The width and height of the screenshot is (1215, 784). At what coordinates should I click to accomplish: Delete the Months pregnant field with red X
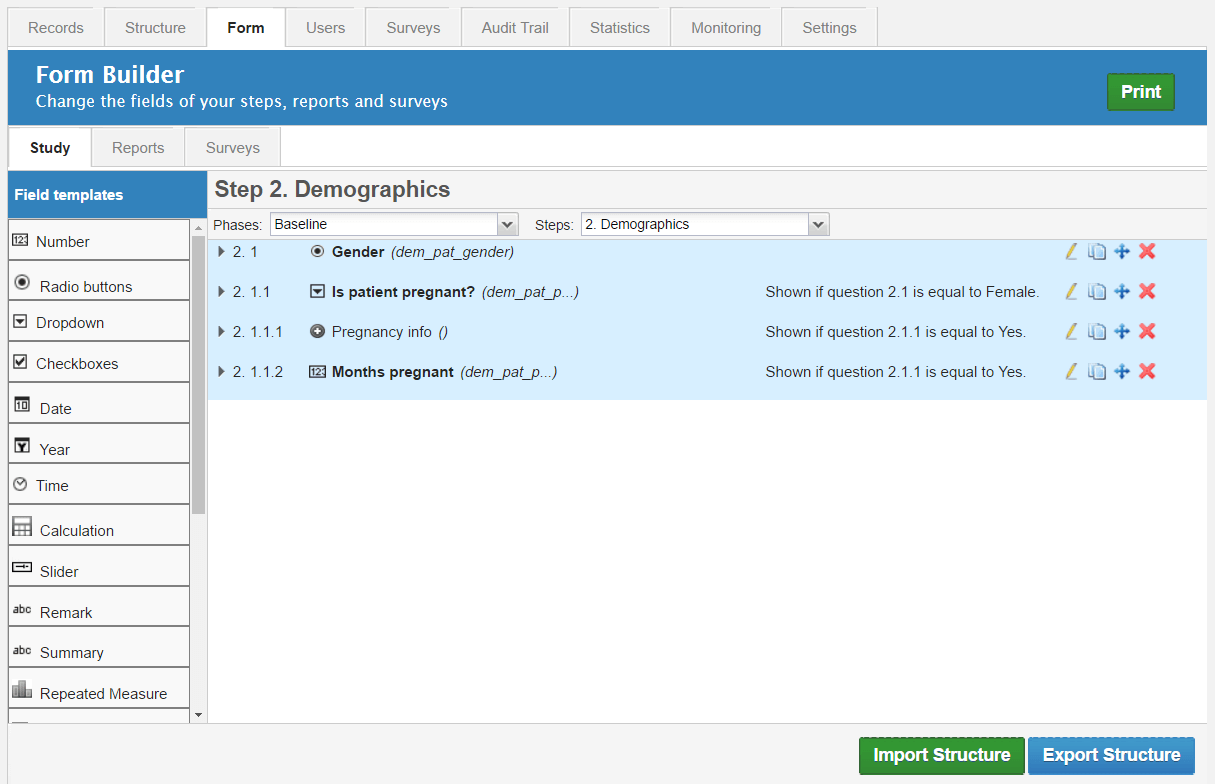click(1147, 372)
